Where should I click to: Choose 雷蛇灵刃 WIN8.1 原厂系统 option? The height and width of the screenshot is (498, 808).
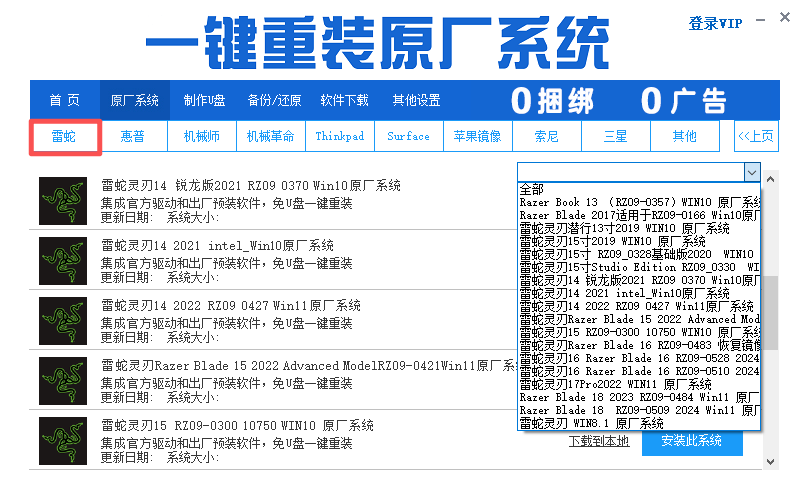pyautogui.click(x=638, y=423)
